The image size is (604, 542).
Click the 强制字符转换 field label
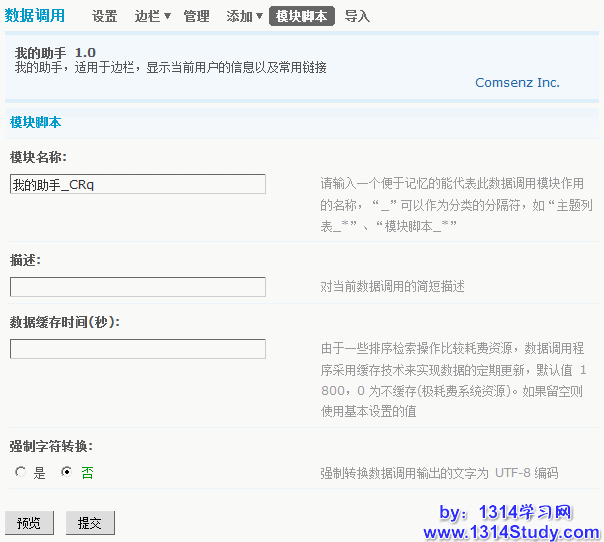pyautogui.click(x=52, y=446)
